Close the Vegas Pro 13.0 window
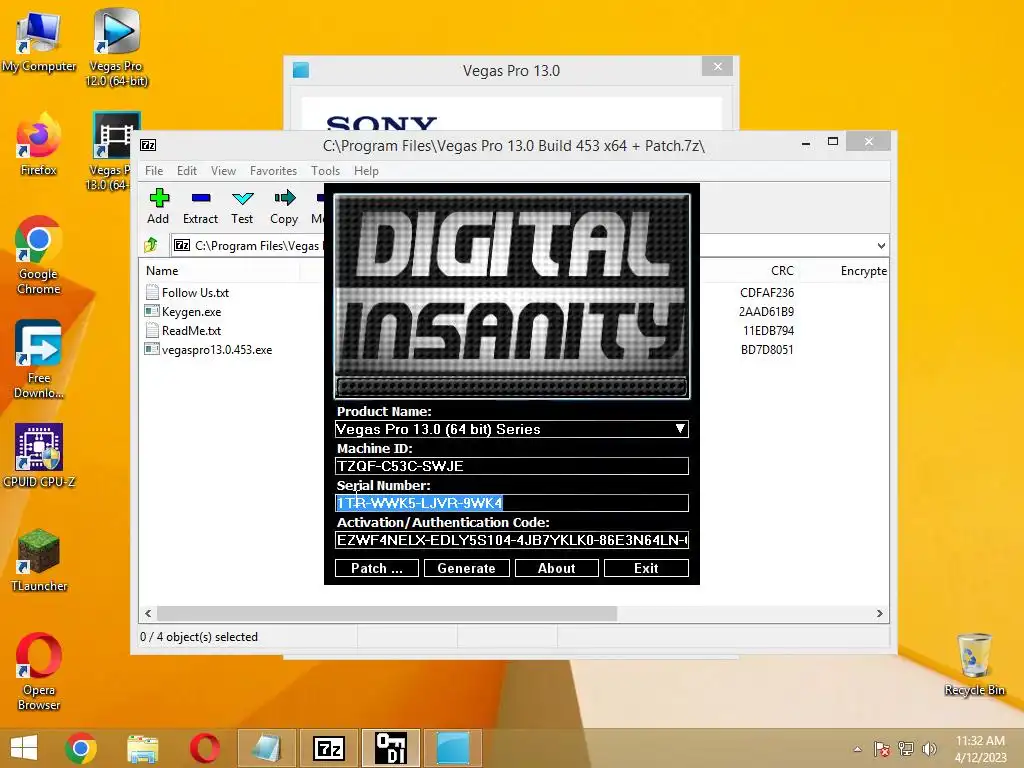Screen dimensions: 1024x768 click(x=718, y=67)
